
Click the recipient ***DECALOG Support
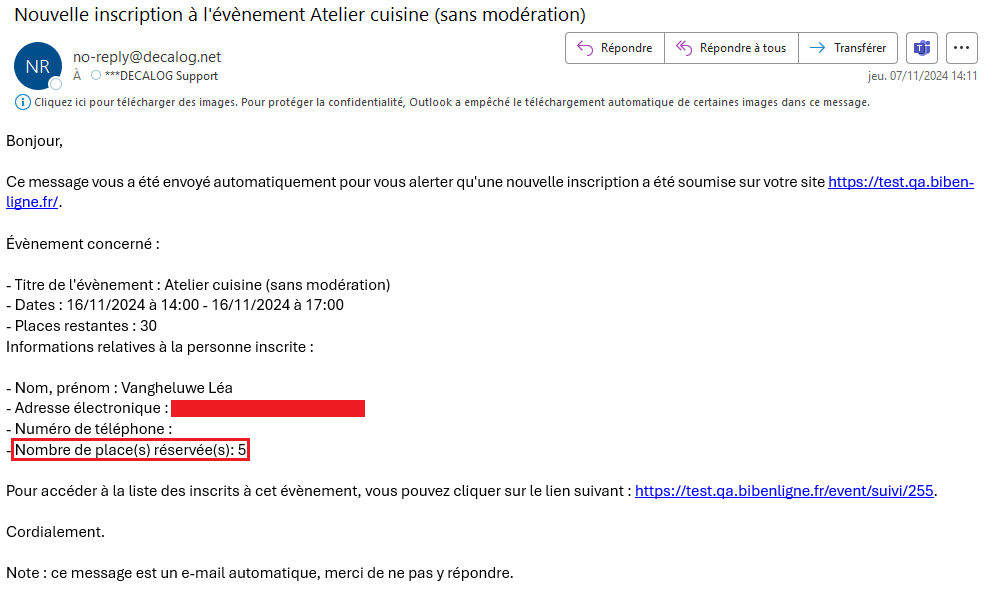[x=161, y=76]
